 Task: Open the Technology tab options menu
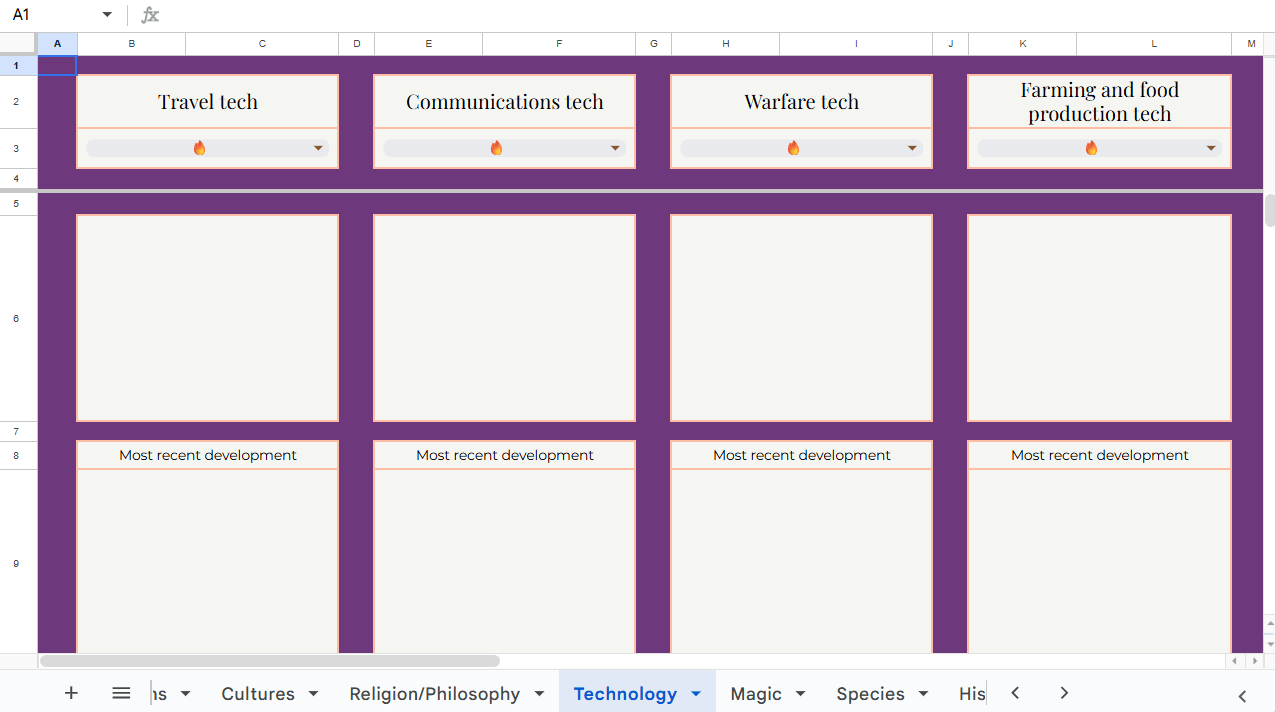(x=696, y=692)
